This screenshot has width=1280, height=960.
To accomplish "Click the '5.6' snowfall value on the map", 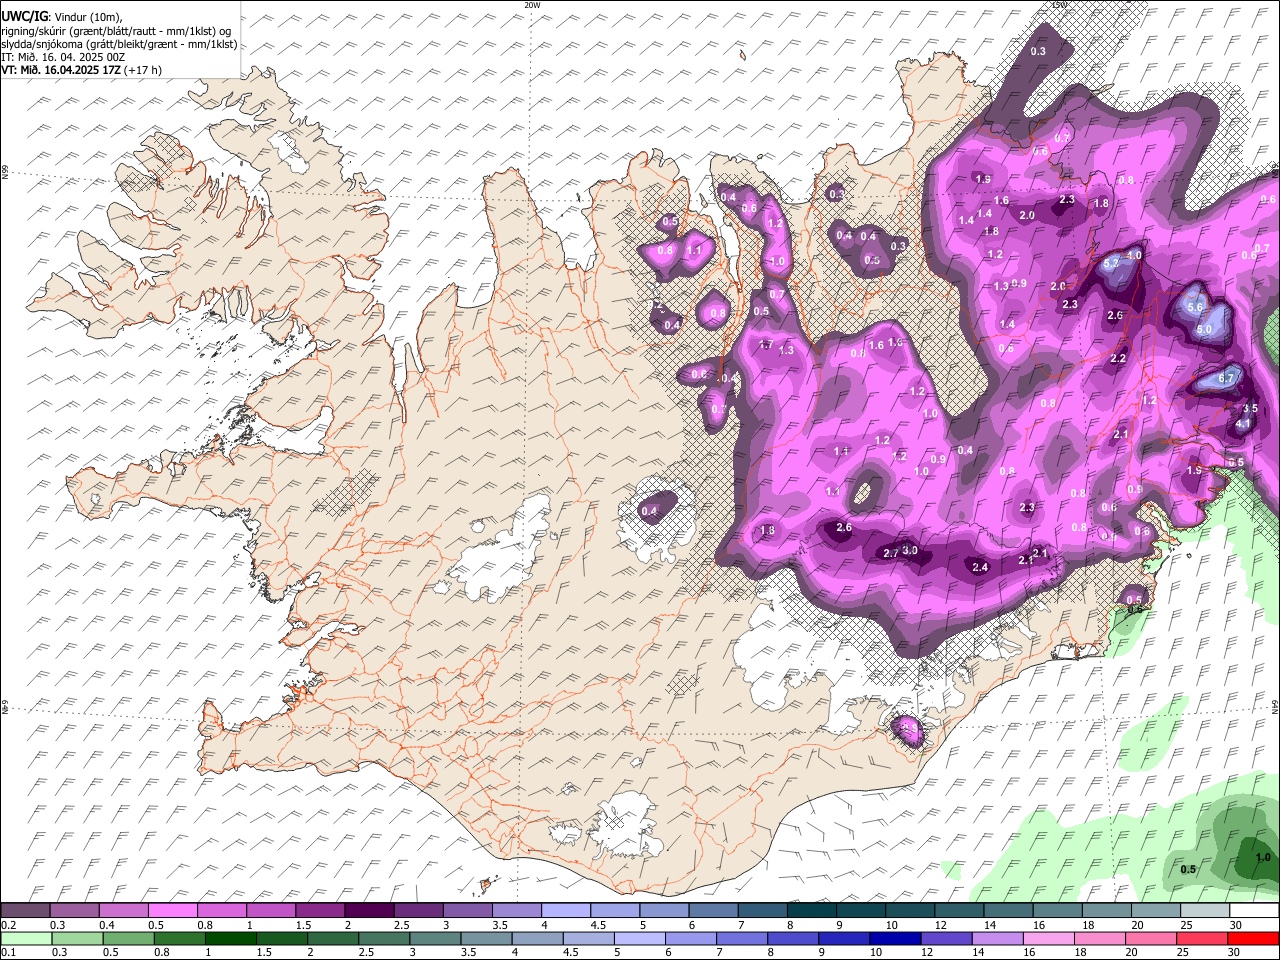I will click(1195, 308).
